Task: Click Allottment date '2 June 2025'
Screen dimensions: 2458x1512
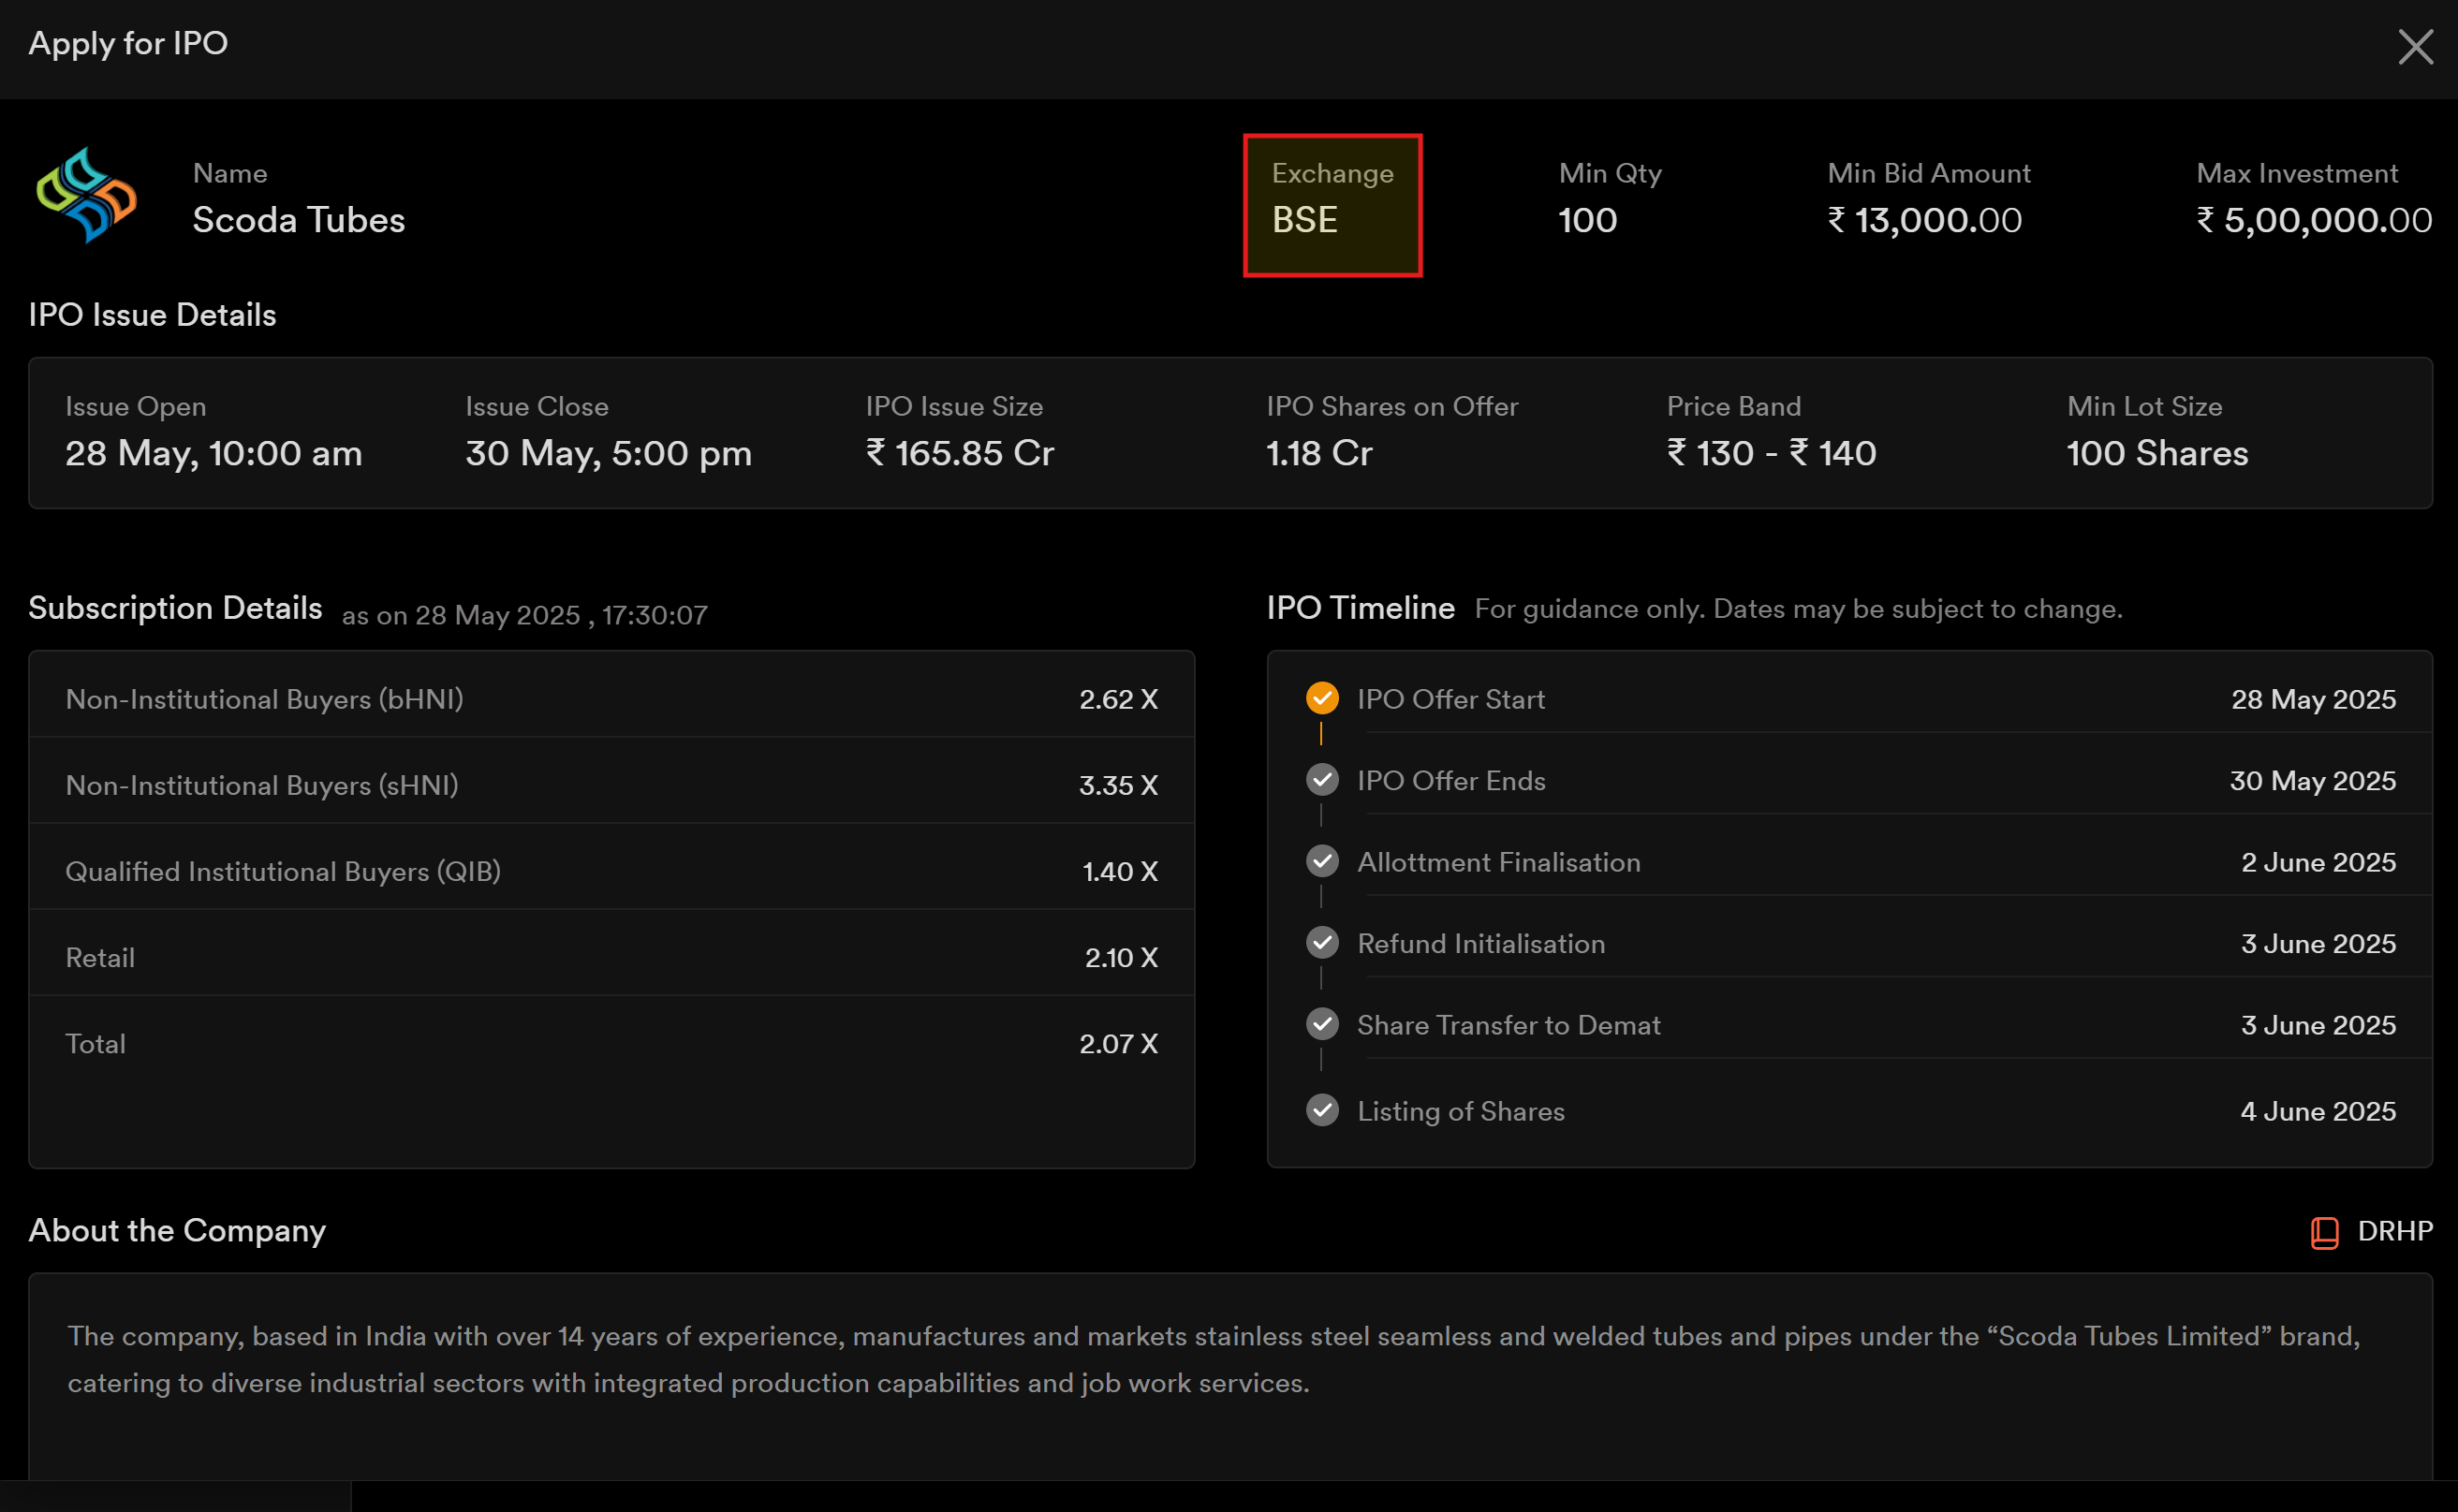Action: click(2318, 862)
